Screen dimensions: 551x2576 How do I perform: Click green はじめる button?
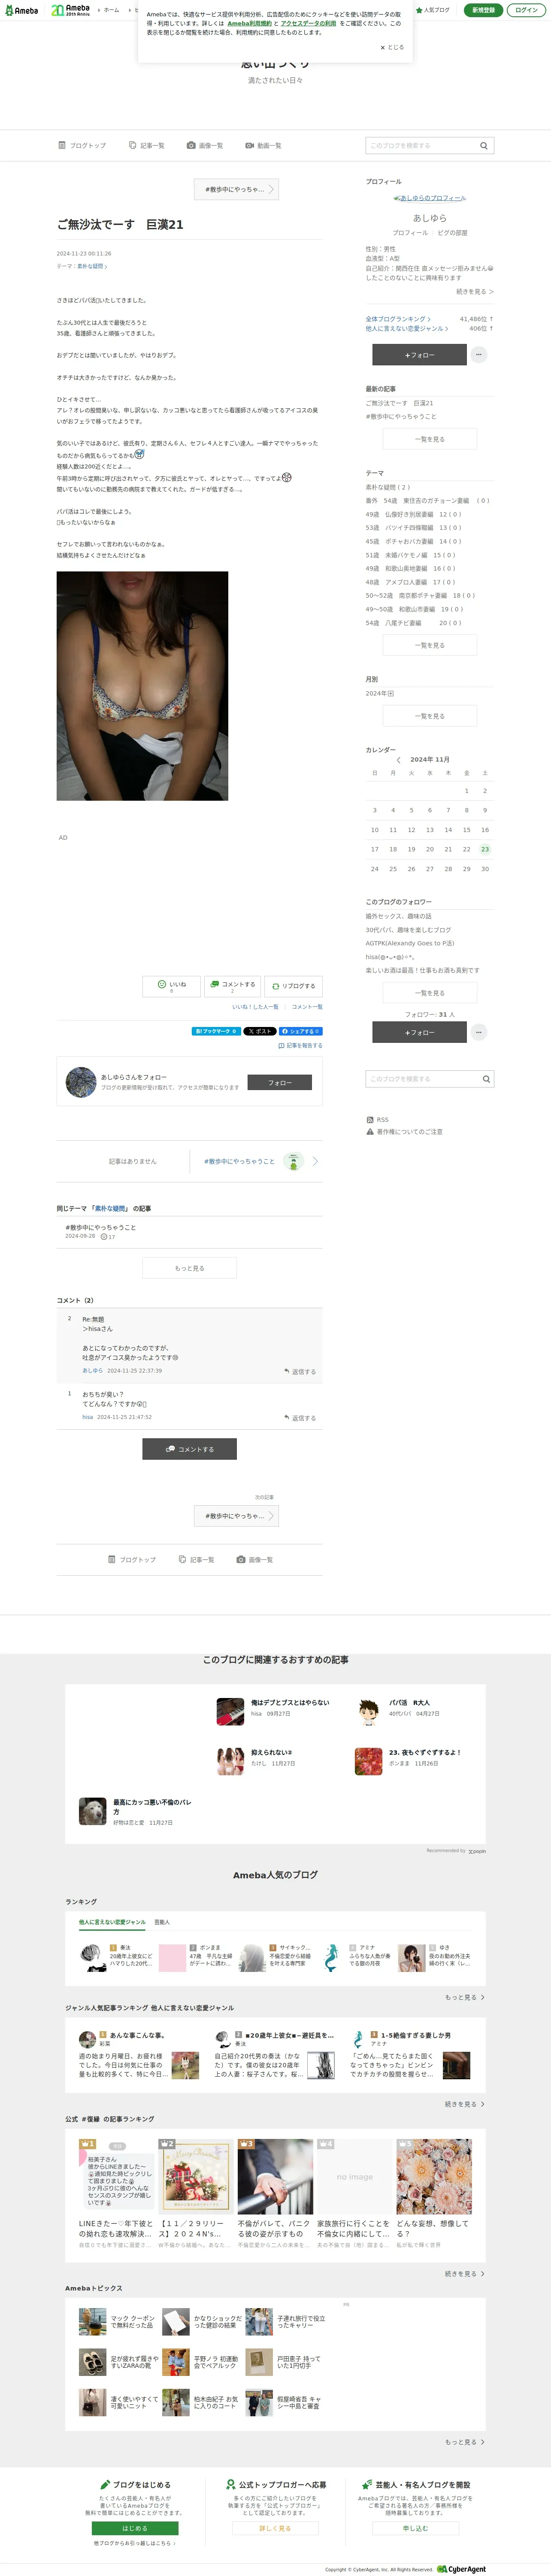135,2528
